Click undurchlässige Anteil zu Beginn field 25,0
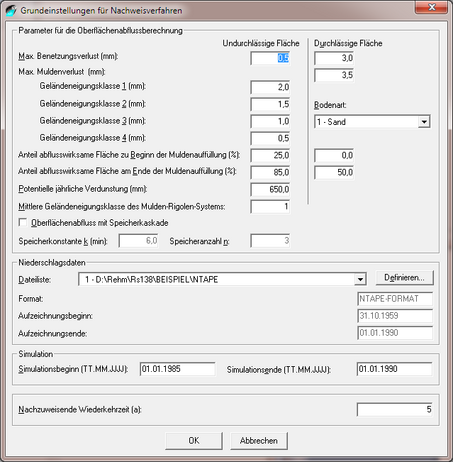The width and height of the screenshot is (453, 462). pyautogui.click(x=270, y=155)
